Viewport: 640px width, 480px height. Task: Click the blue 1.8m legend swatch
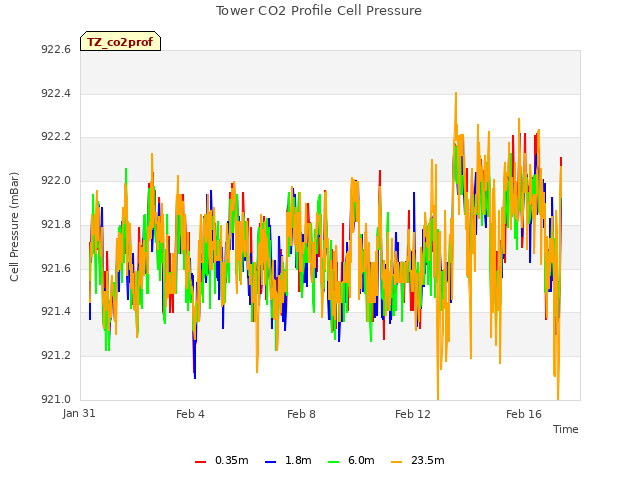coord(271,462)
